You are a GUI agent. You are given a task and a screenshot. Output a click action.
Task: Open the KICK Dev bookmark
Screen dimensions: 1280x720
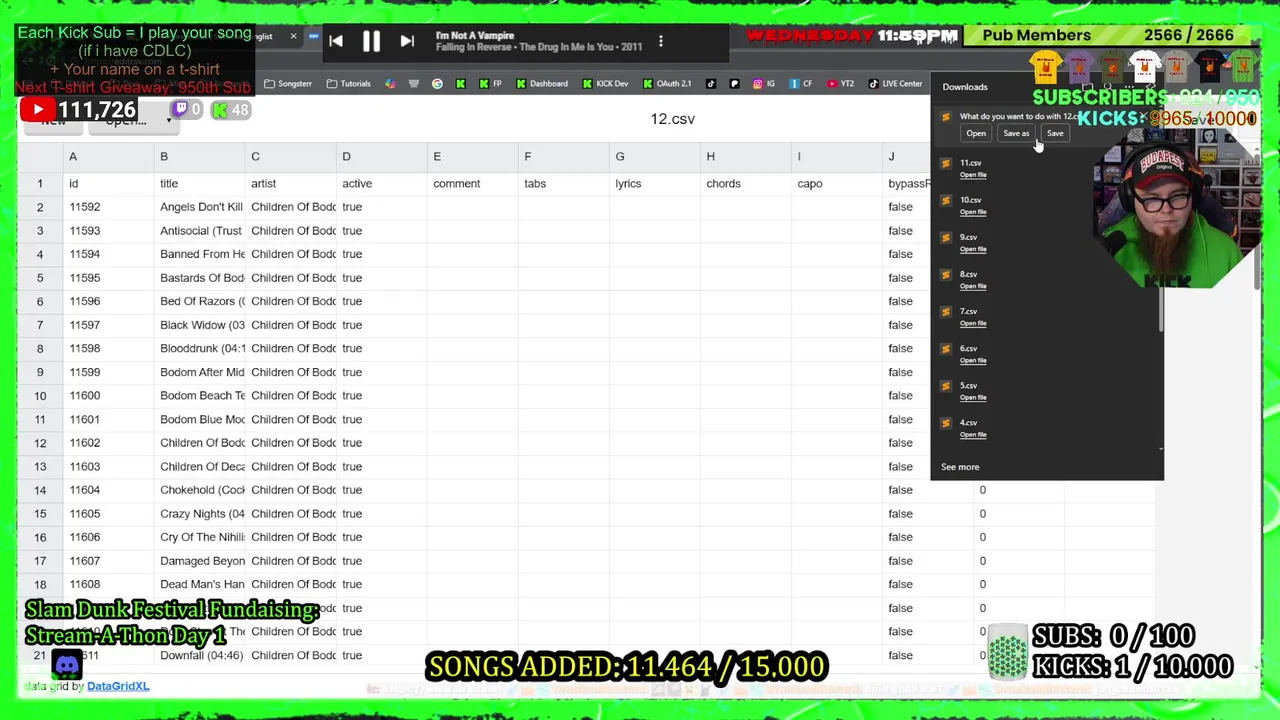tap(606, 84)
